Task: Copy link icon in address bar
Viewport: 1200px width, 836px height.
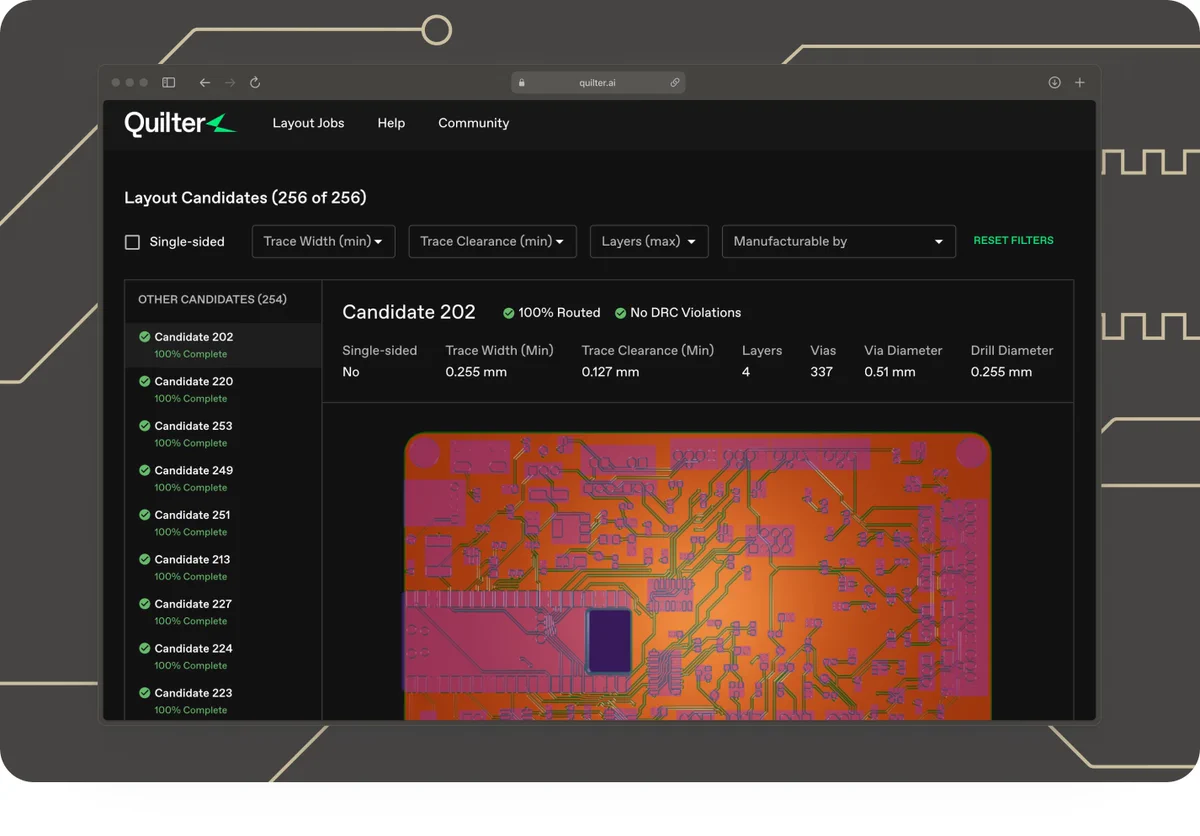Action: coord(675,83)
